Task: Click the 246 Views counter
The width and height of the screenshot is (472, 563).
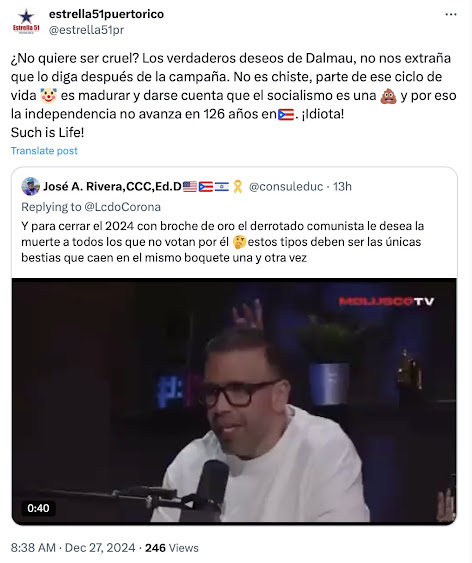Action: point(172,548)
